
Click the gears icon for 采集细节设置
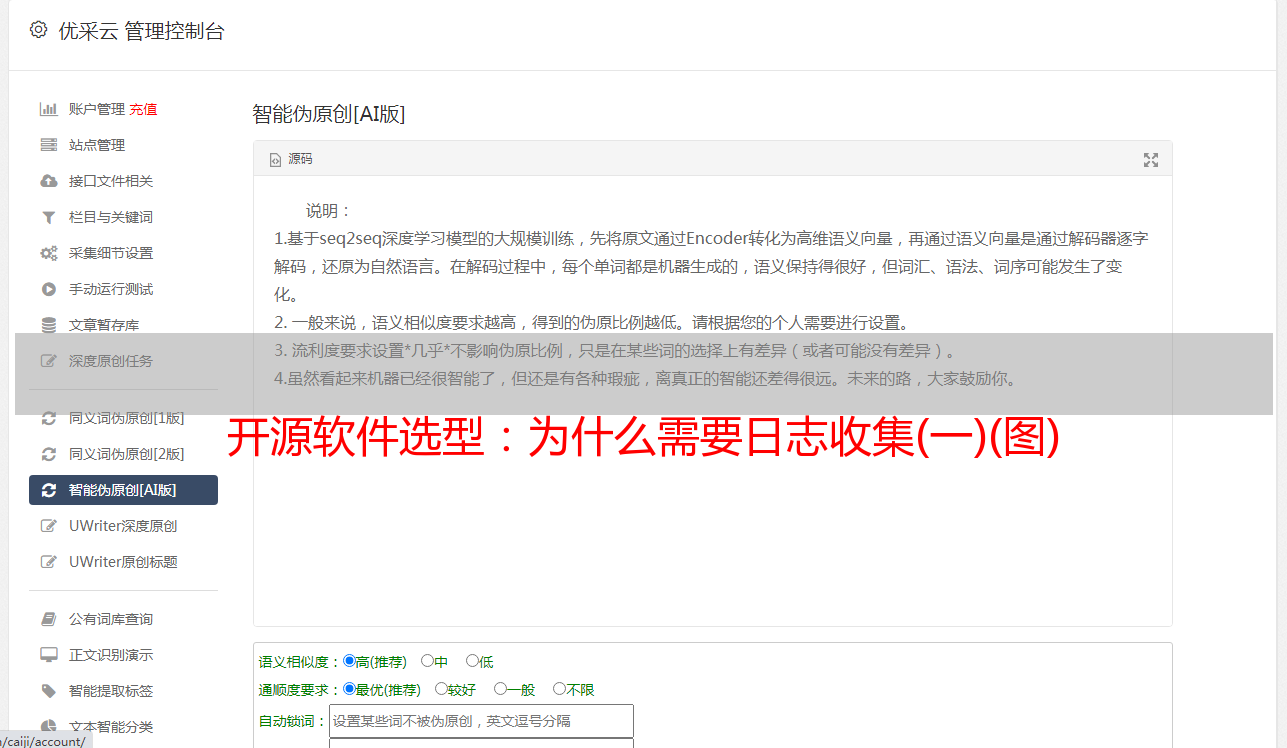pyautogui.click(x=48, y=253)
